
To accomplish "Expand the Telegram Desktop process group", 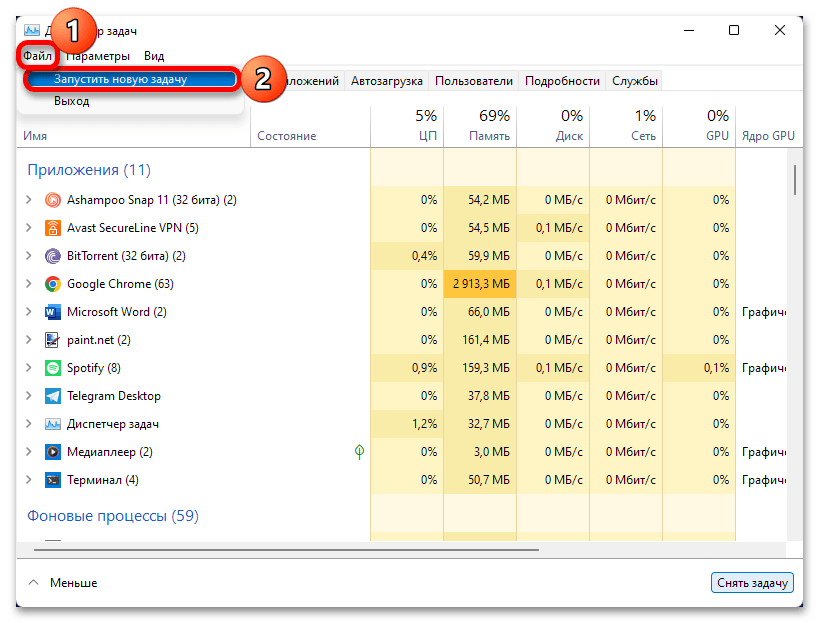I will click(29, 395).
